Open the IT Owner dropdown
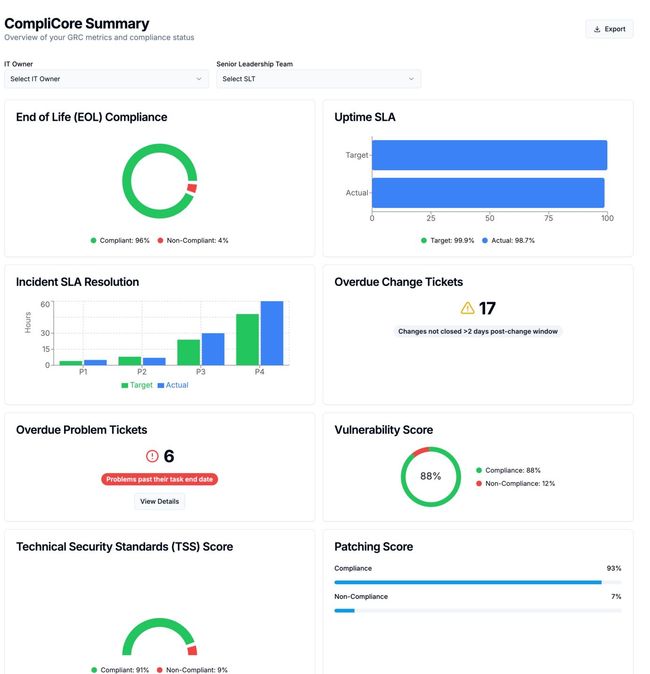 [x=106, y=79]
